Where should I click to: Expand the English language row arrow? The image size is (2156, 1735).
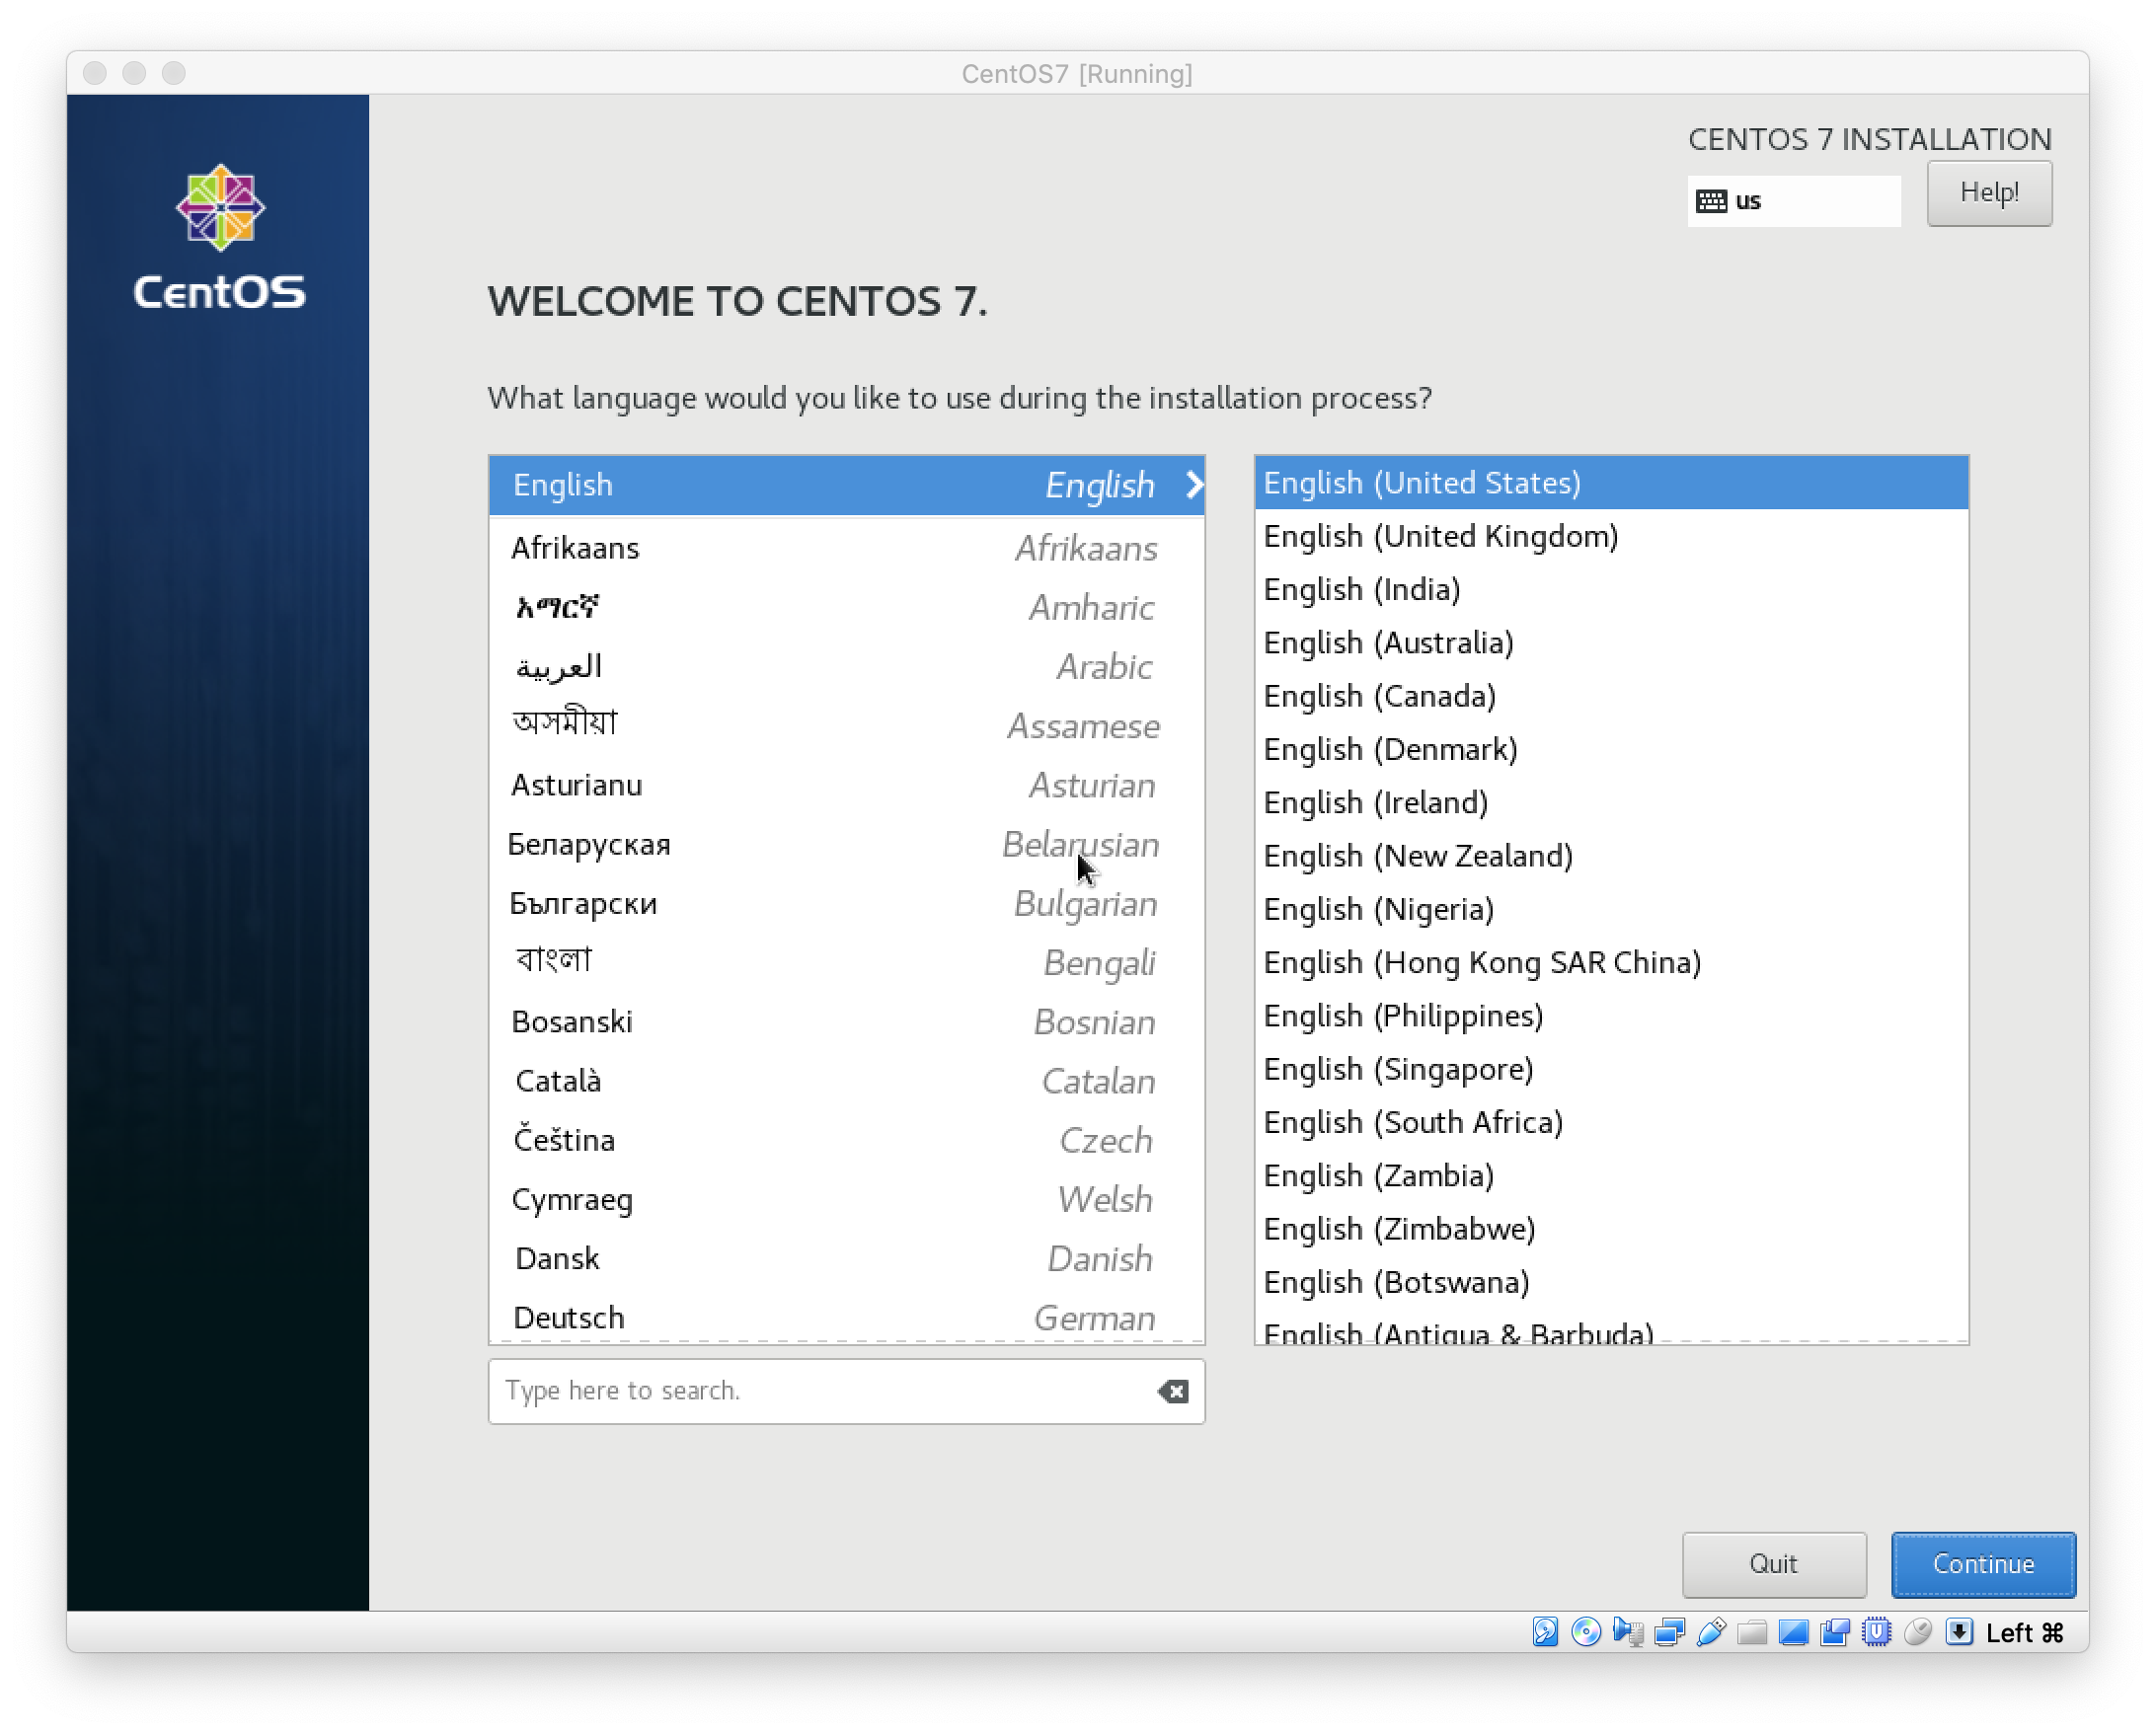coord(1194,485)
